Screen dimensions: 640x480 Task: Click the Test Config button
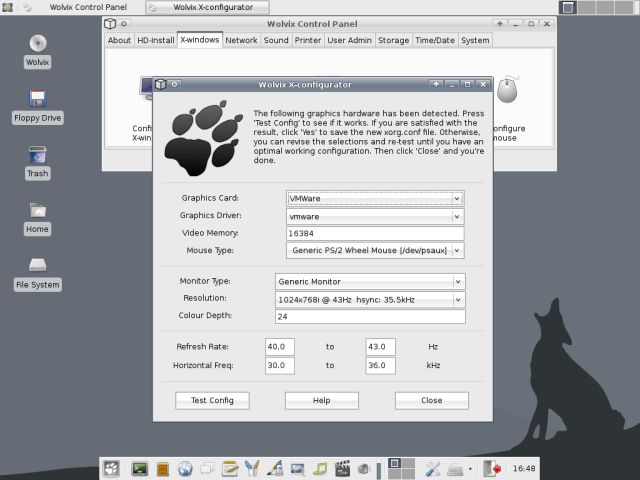(212, 400)
